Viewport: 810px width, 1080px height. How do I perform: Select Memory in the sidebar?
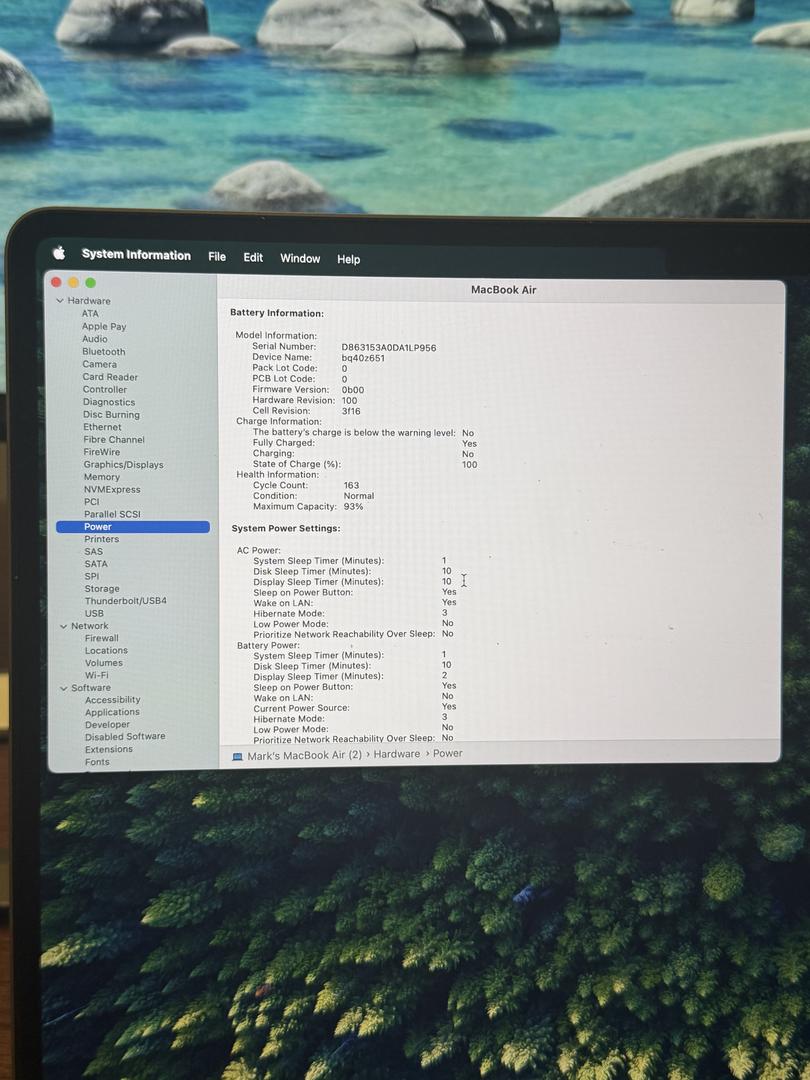(102, 477)
